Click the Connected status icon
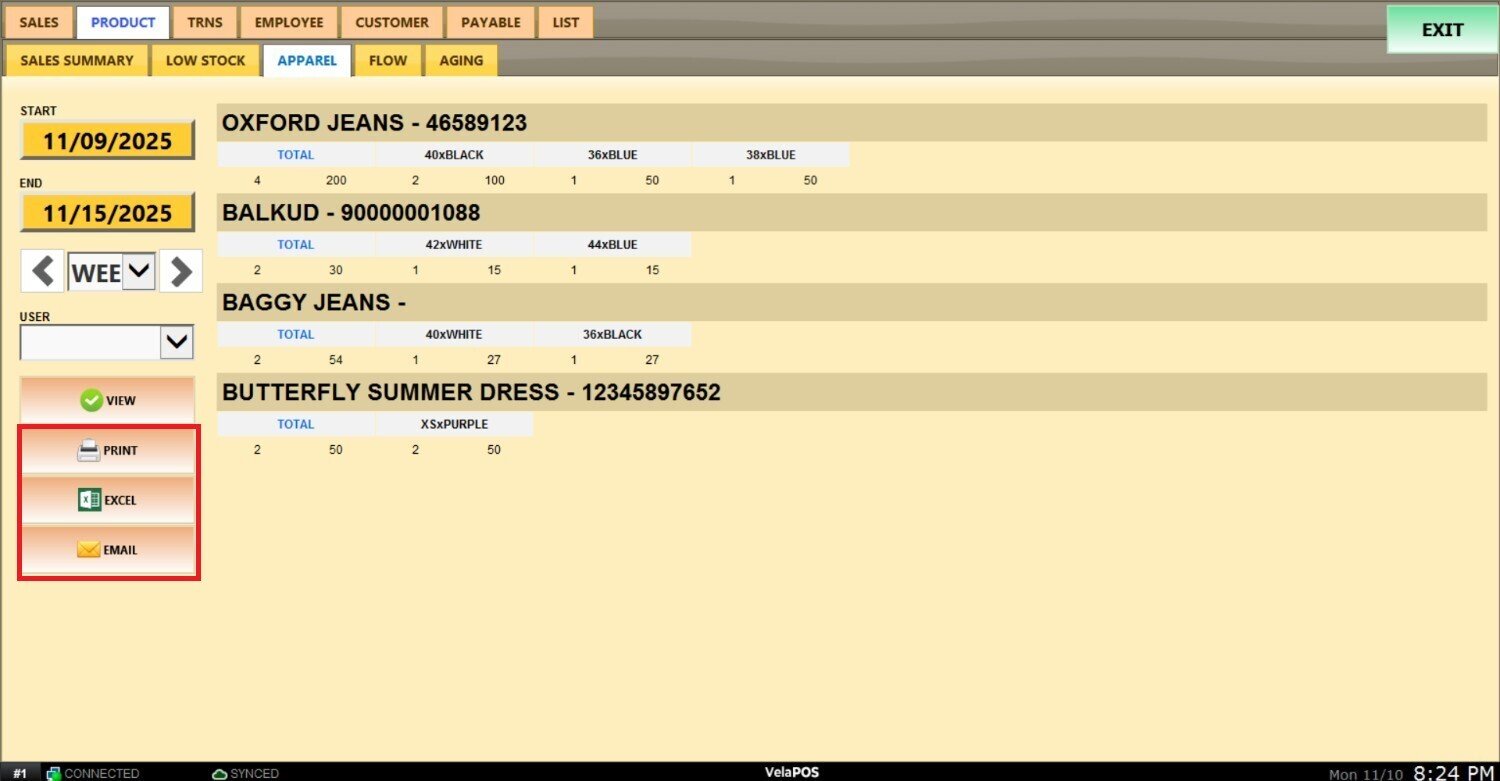This screenshot has height=781, width=1500. [x=54, y=773]
